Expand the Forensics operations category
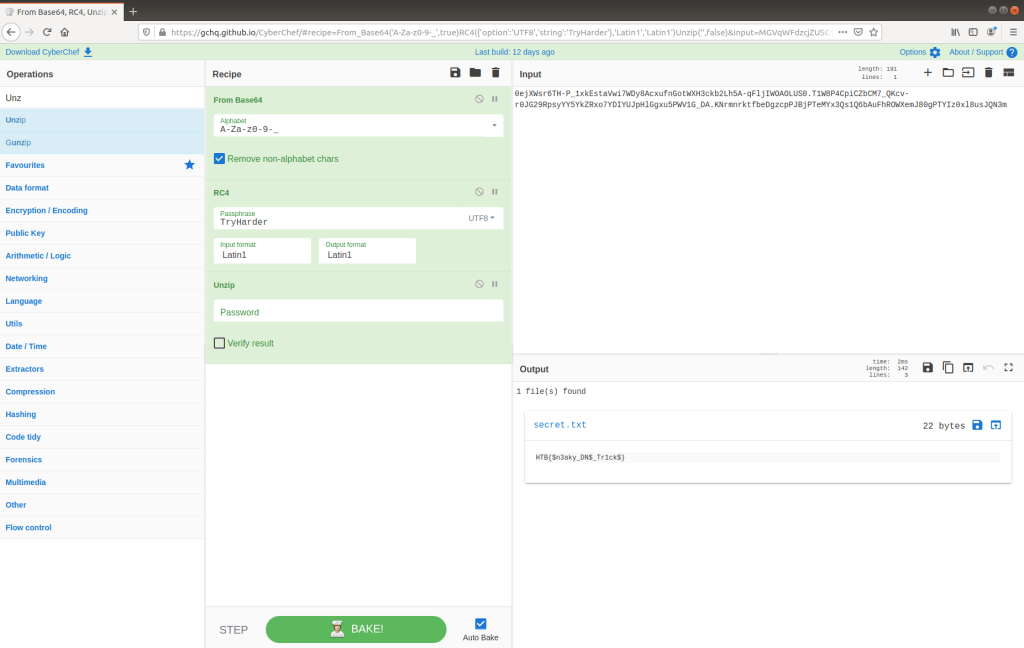1024x648 pixels. (24, 460)
